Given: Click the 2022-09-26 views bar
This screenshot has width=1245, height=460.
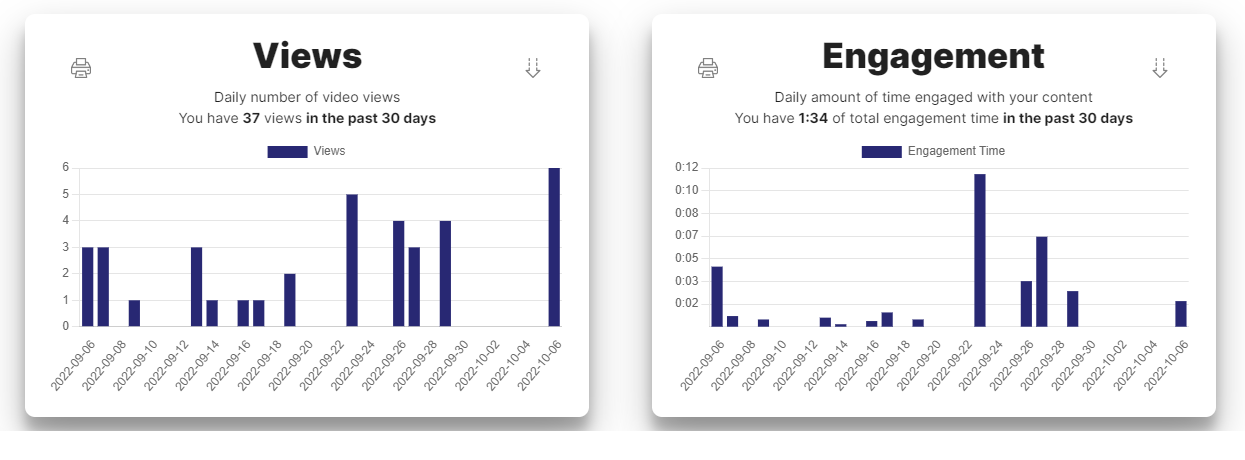Looking at the screenshot, I should (x=398, y=273).
